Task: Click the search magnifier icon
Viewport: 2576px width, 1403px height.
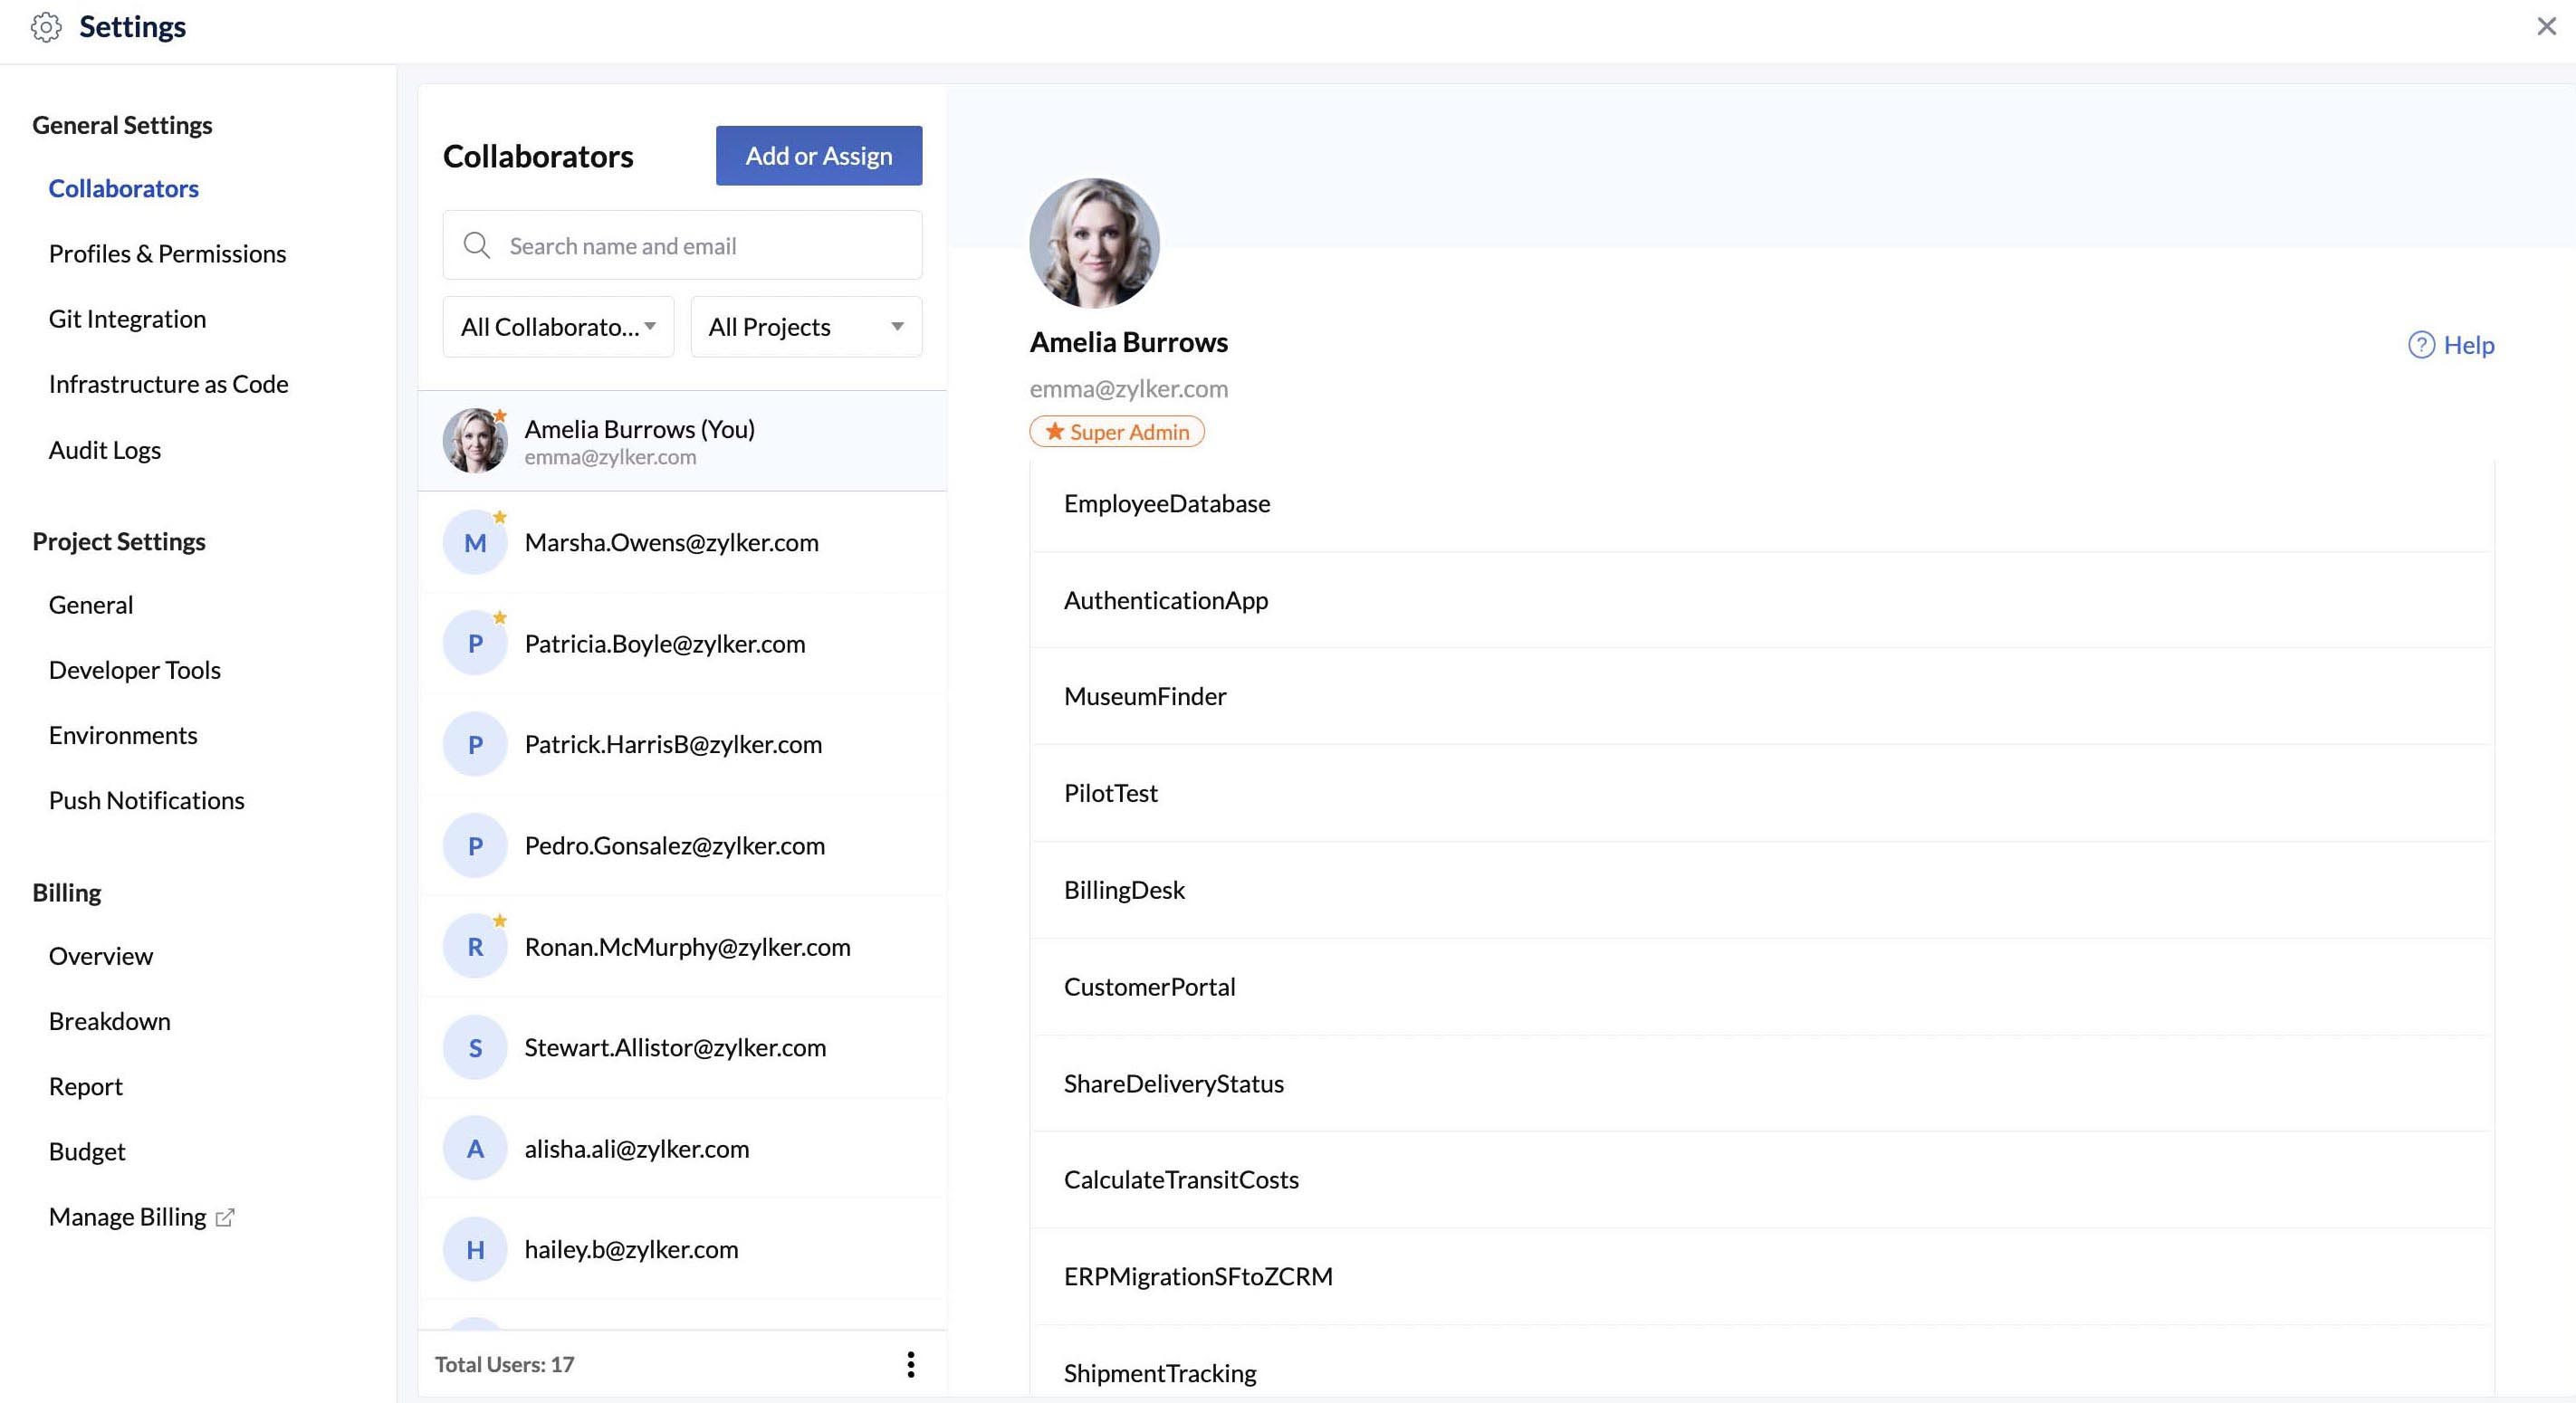Action: point(477,246)
